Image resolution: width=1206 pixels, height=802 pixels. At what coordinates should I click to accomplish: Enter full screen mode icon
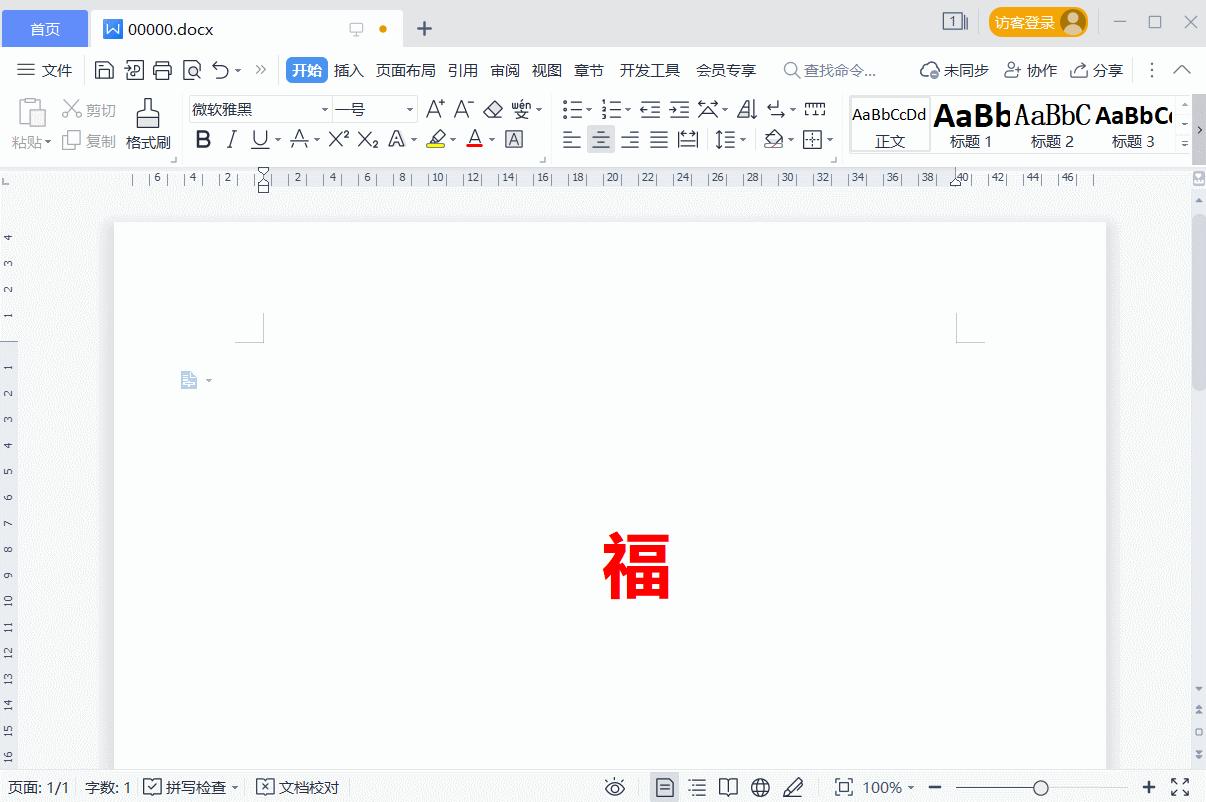(x=1180, y=788)
